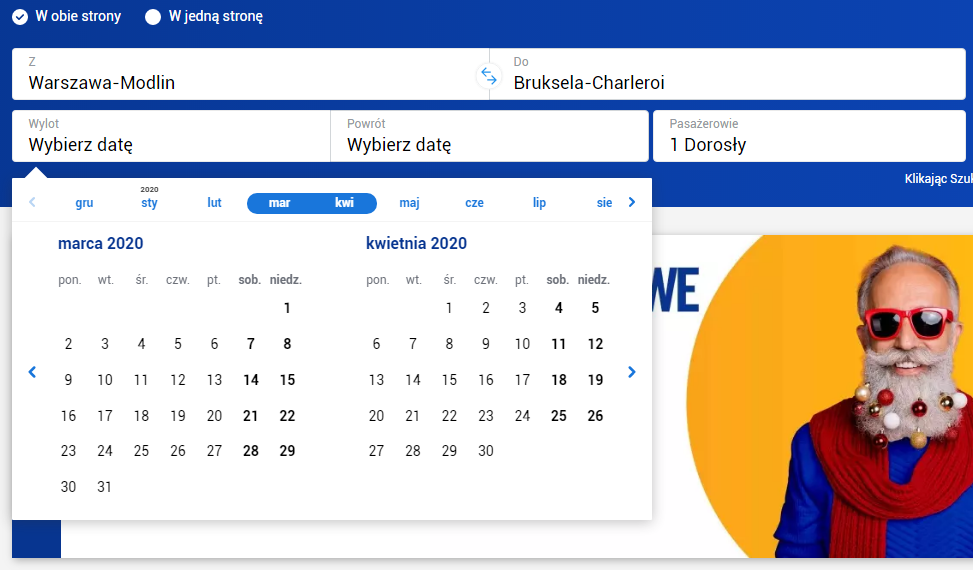Show later months in month strip
This screenshot has height=570, width=973.
(x=632, y=202)
